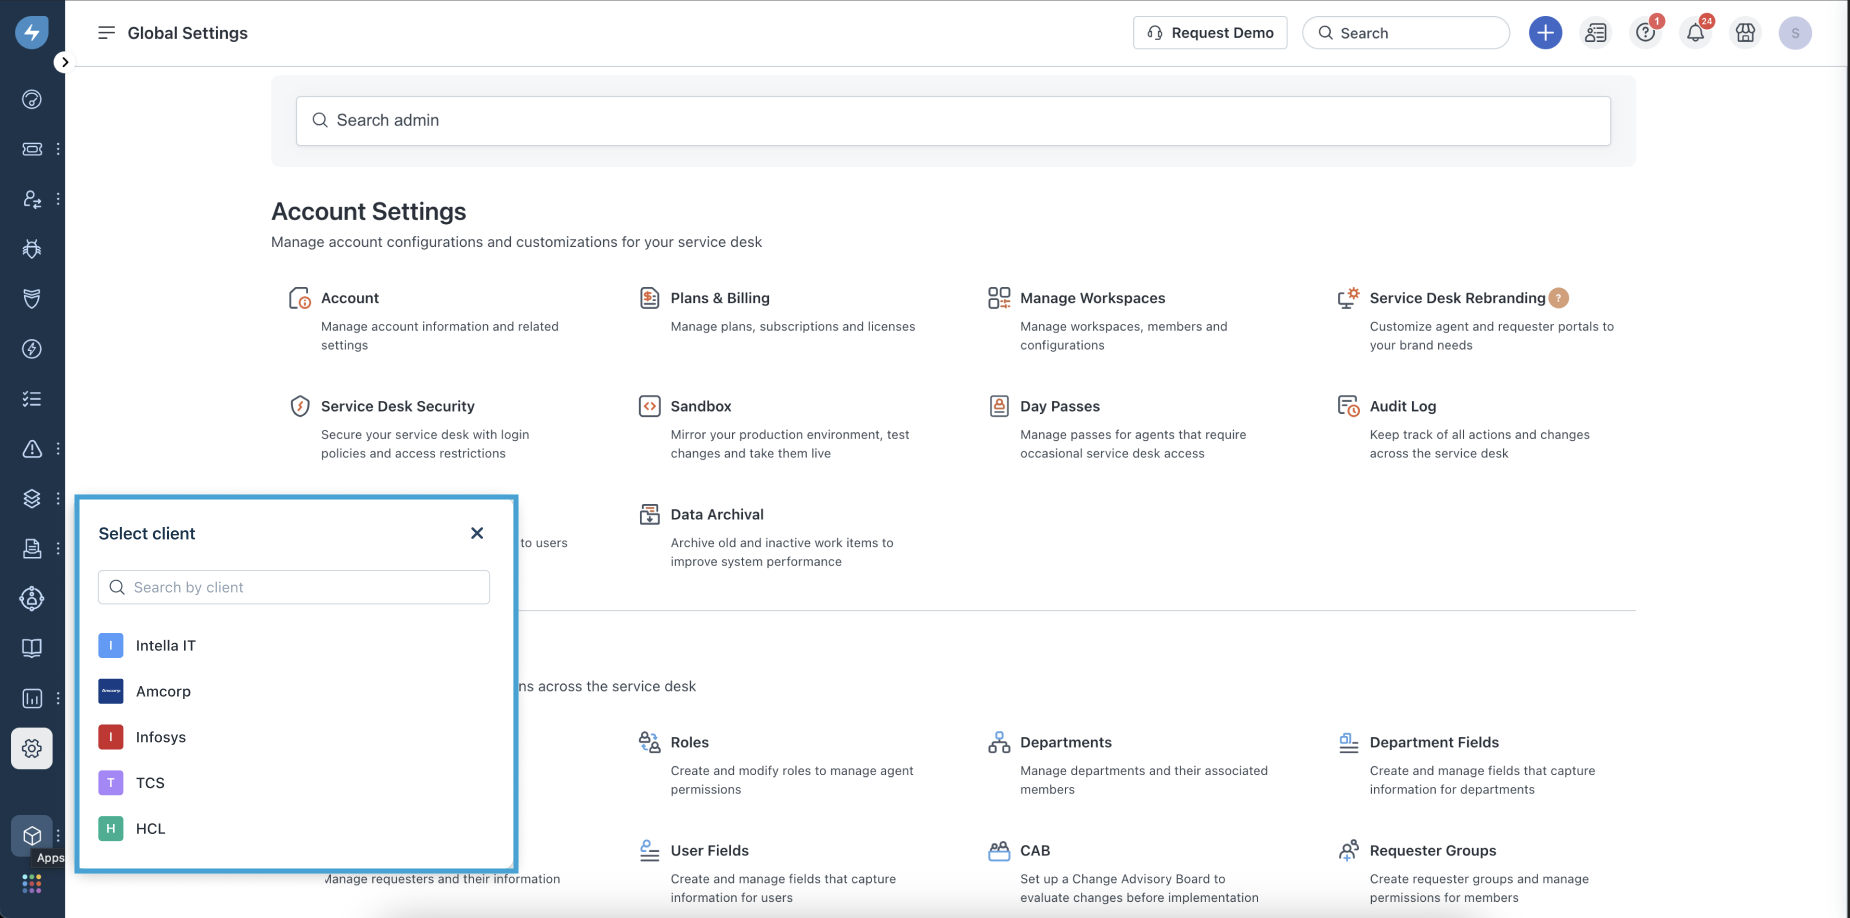Click the Request Demo button
The width and height of the screenshot is (1850, 918).
click(x=1210, y=32)
